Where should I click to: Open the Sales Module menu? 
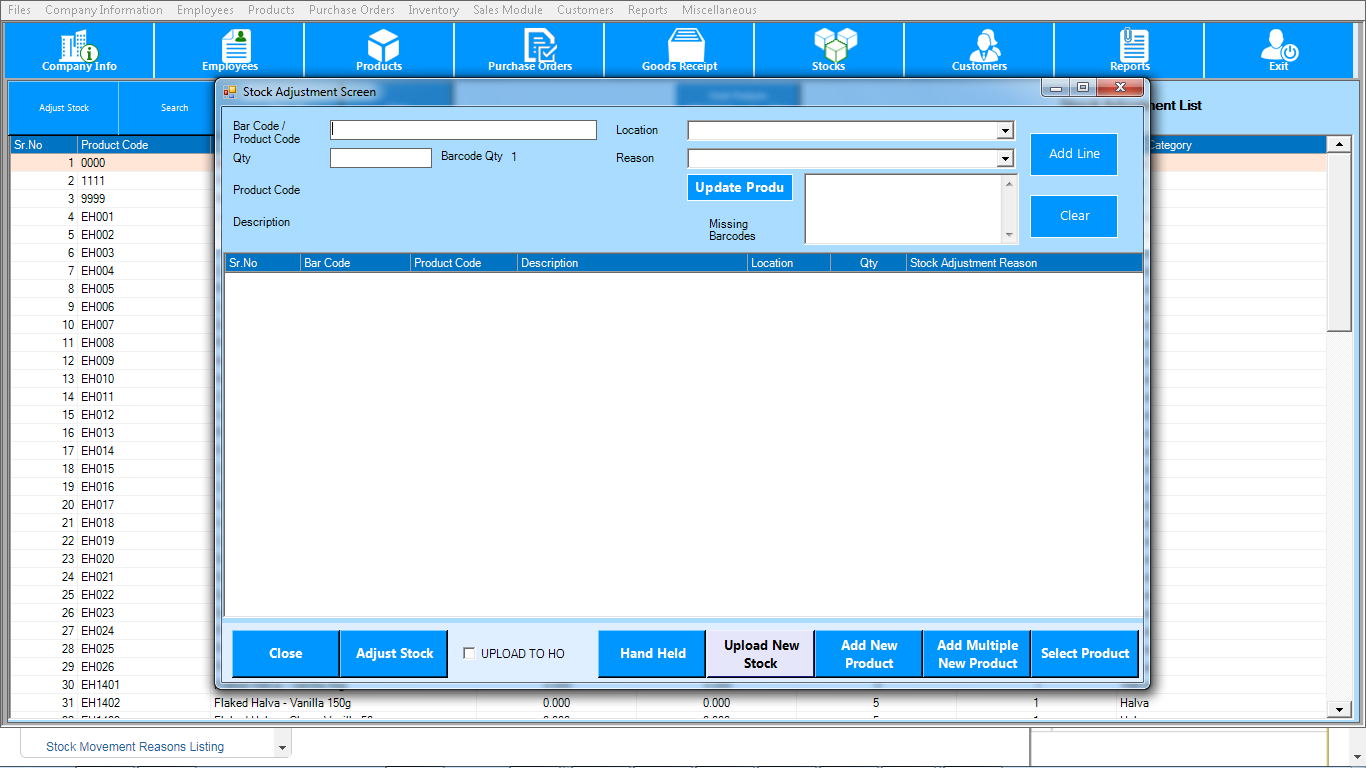508,10
